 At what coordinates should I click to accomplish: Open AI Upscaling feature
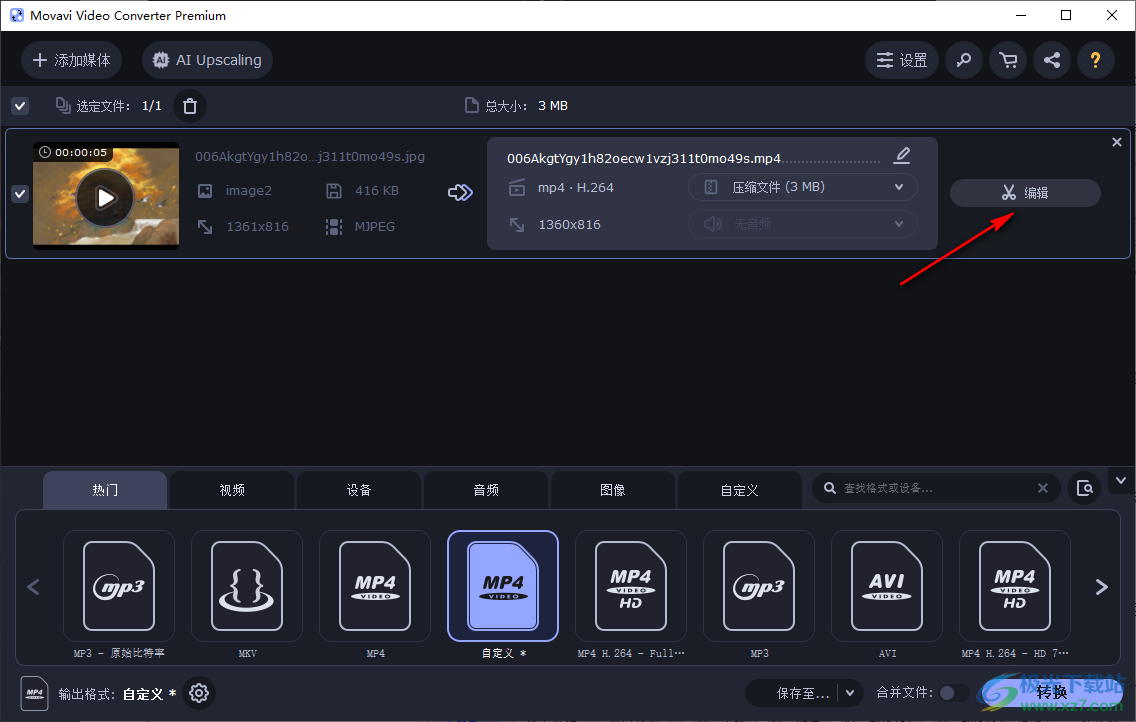207,60
